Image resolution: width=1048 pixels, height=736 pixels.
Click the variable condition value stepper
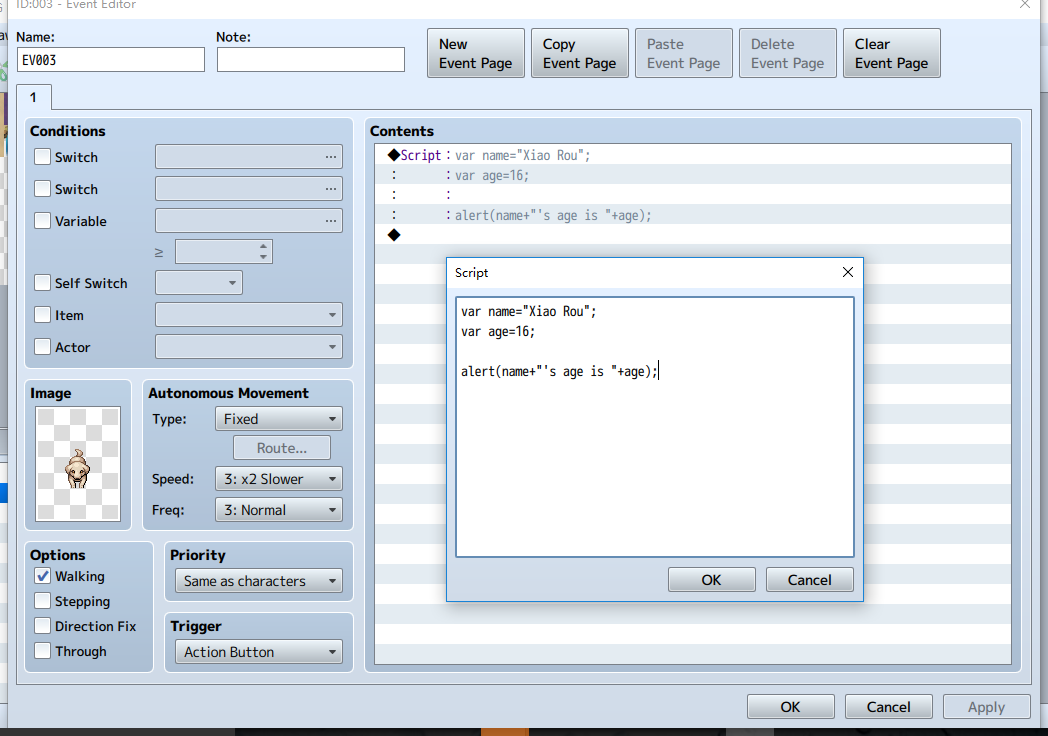click(x=224, y=252)
